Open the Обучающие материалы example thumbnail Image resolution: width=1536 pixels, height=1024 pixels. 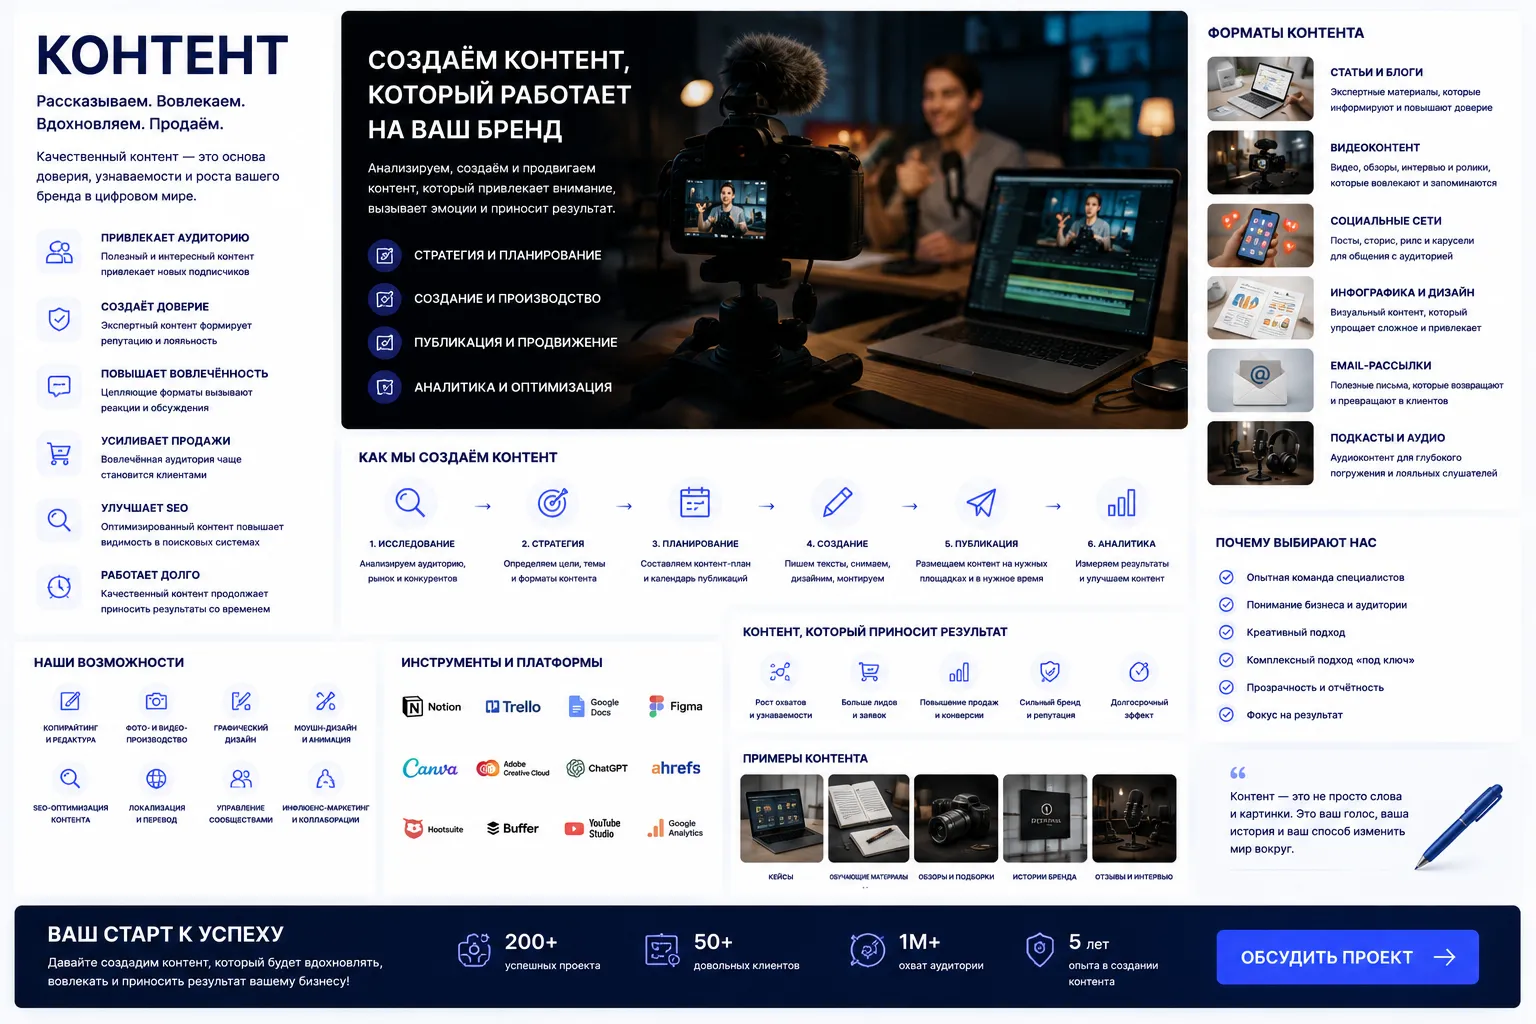coord(869,818)
